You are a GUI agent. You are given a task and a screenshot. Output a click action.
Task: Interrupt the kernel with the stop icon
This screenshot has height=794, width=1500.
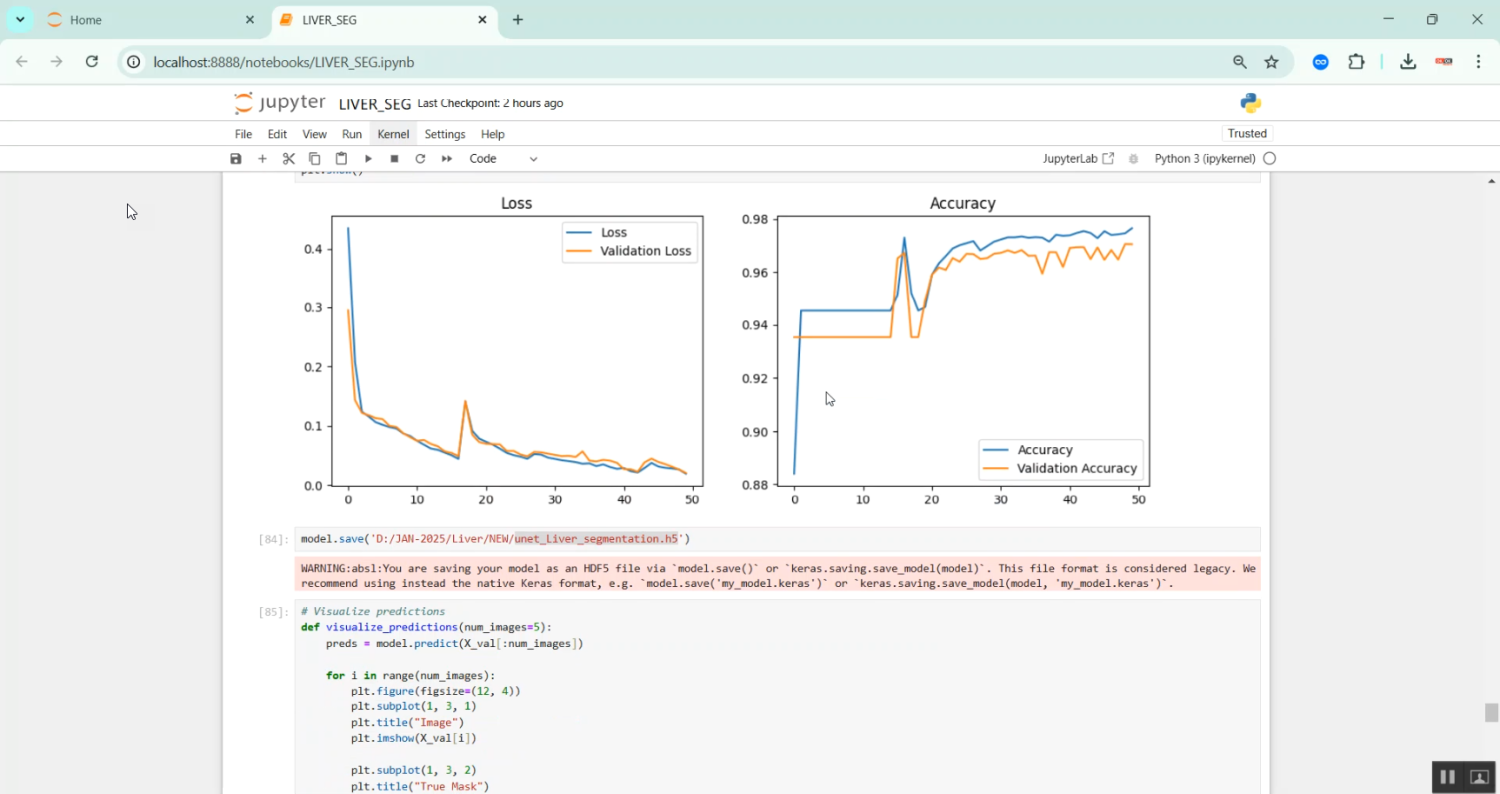pyautogui.click(x=394, y=159)
